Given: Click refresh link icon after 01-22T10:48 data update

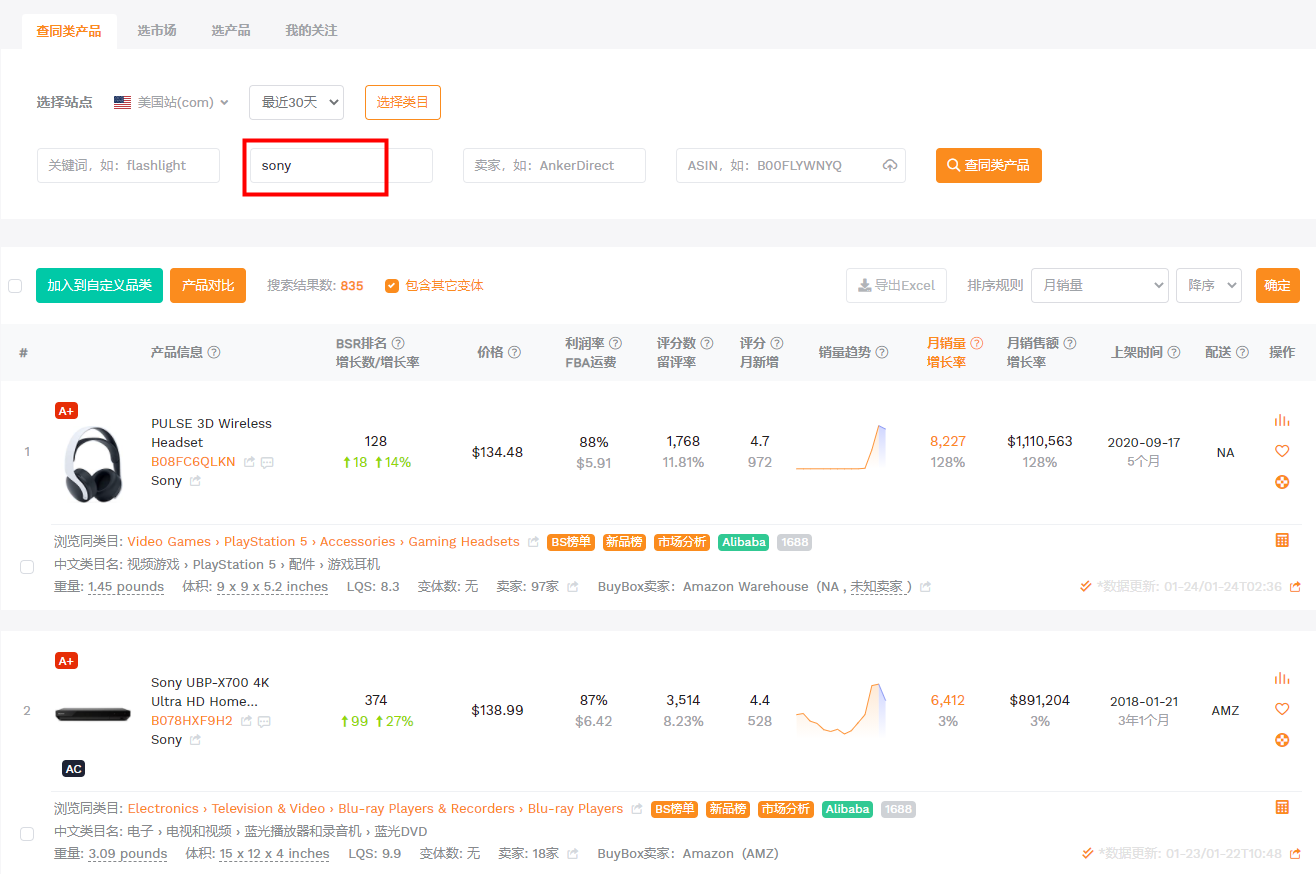Looking at the screenshot, I should (1296, 854).
